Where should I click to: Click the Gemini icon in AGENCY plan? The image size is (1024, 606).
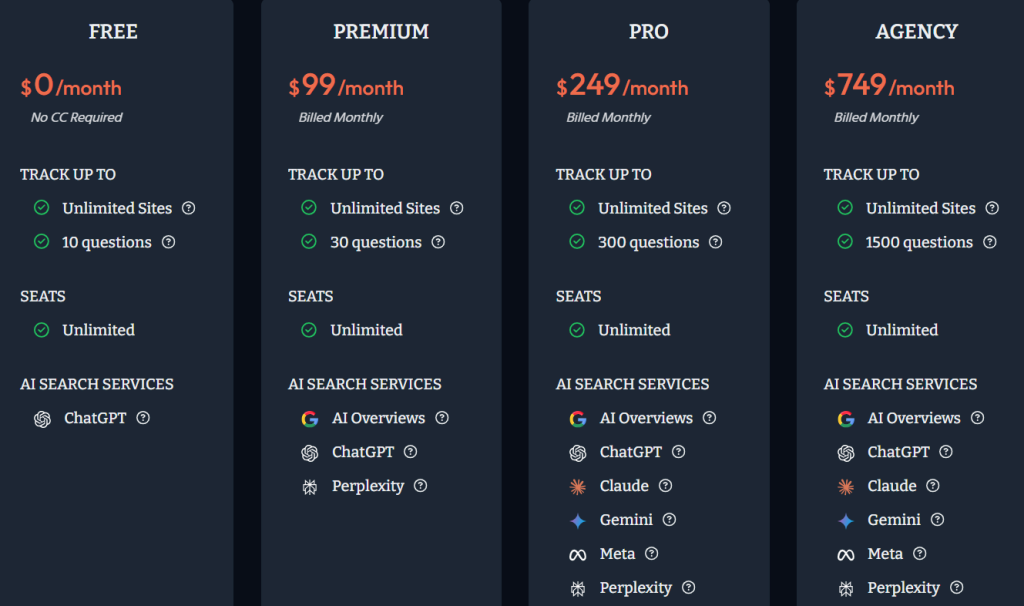[x=845, y=520]
